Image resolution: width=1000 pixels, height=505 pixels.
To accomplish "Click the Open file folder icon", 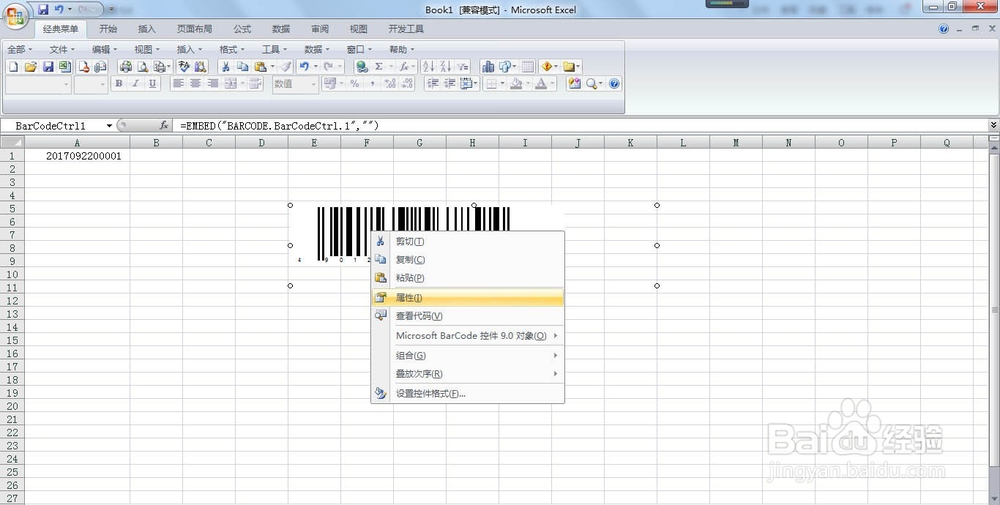I will (x=31, y=66).
